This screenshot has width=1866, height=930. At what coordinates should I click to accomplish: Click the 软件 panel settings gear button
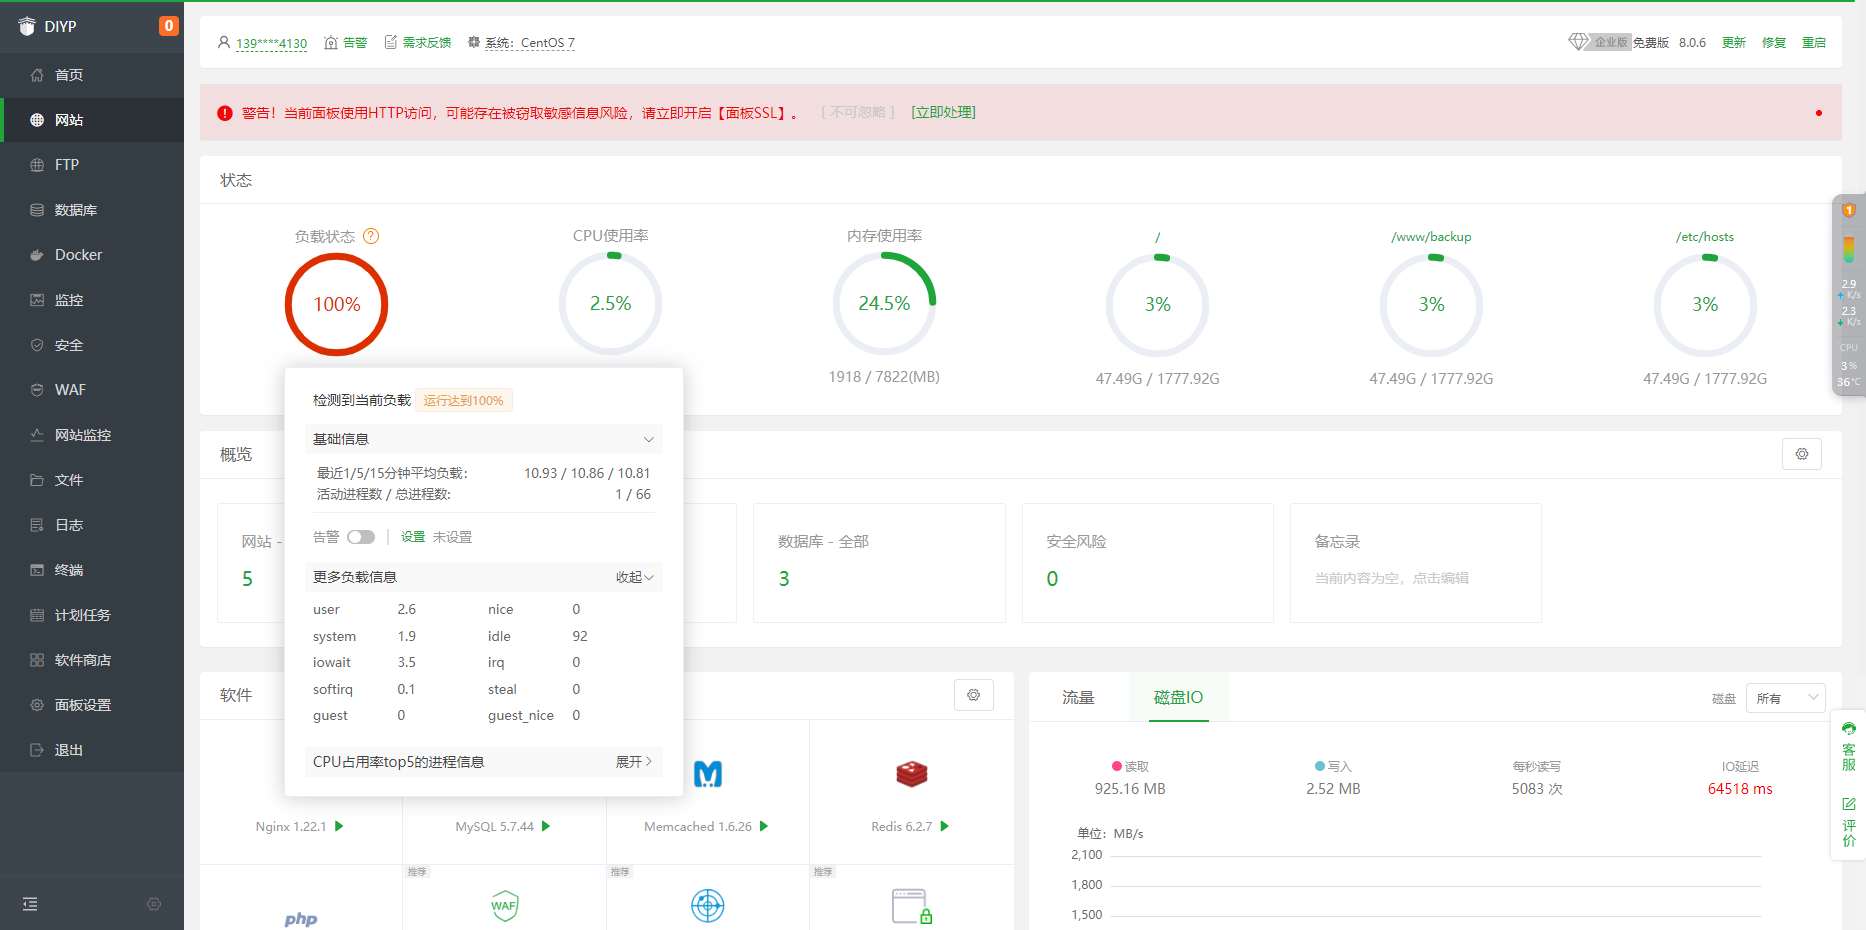[x=974, y=695]
